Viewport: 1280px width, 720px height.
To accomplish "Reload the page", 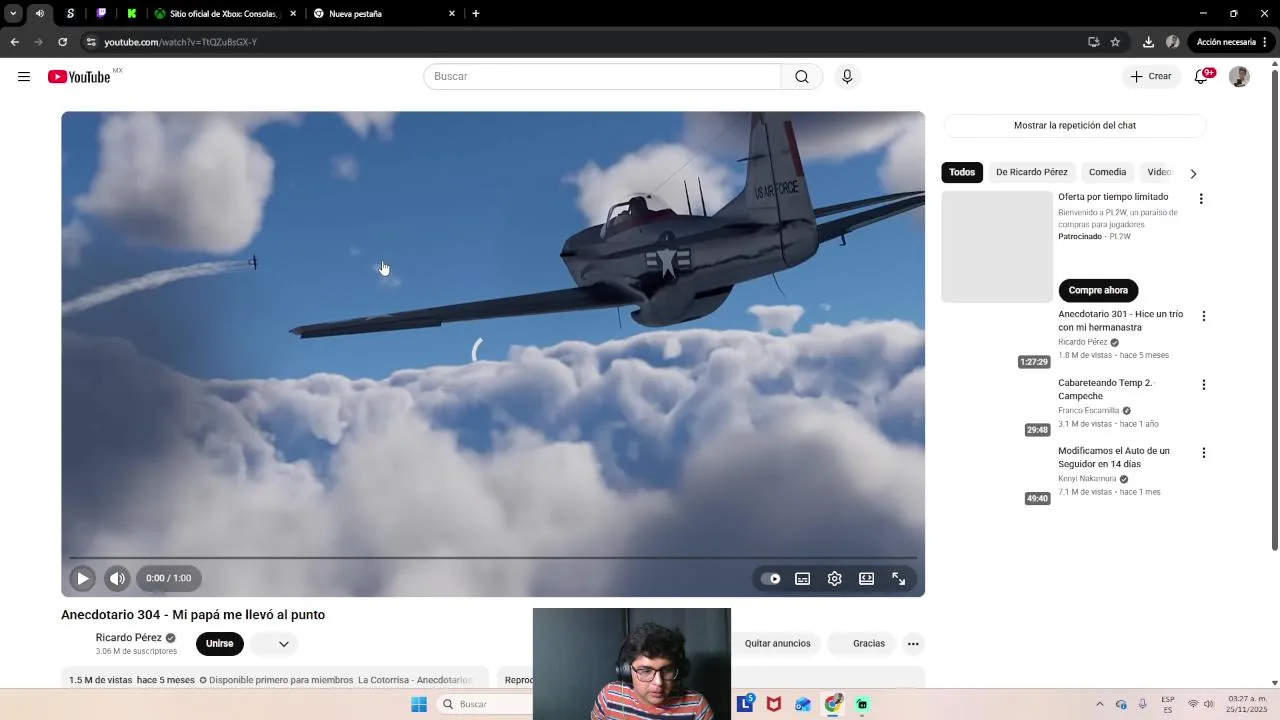I will coord(62,42).
